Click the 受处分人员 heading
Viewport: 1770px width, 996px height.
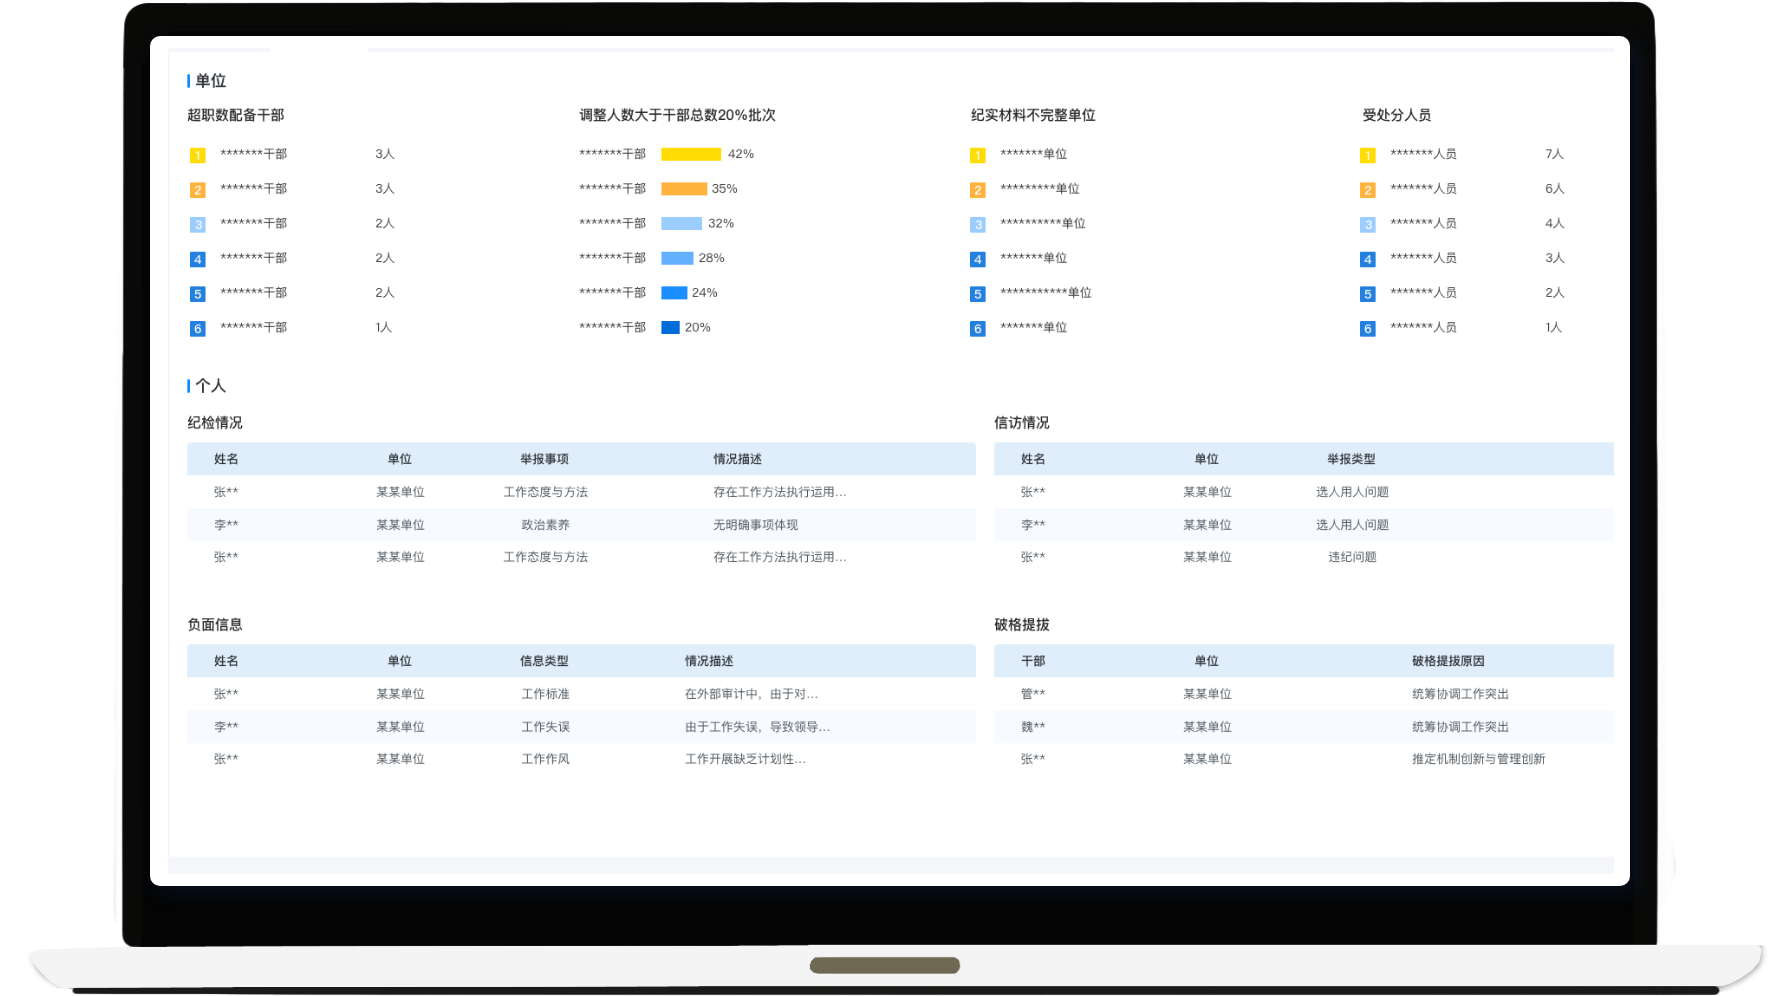1396,115
